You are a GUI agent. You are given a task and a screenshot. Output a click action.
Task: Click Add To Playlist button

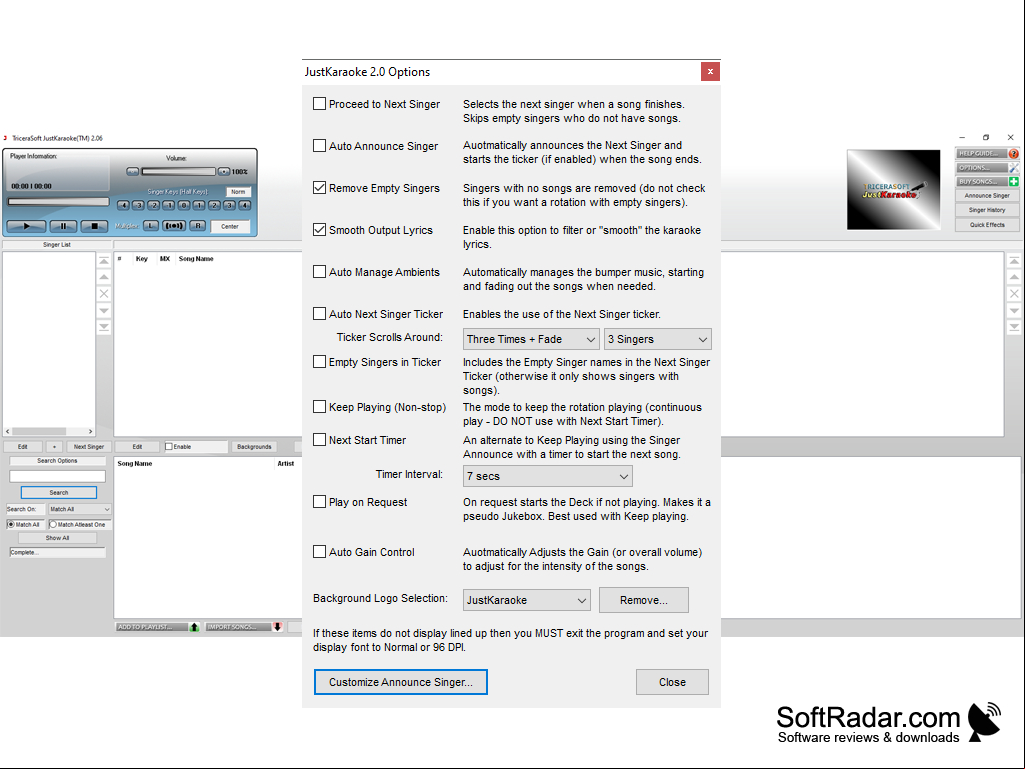click(158, 627)
